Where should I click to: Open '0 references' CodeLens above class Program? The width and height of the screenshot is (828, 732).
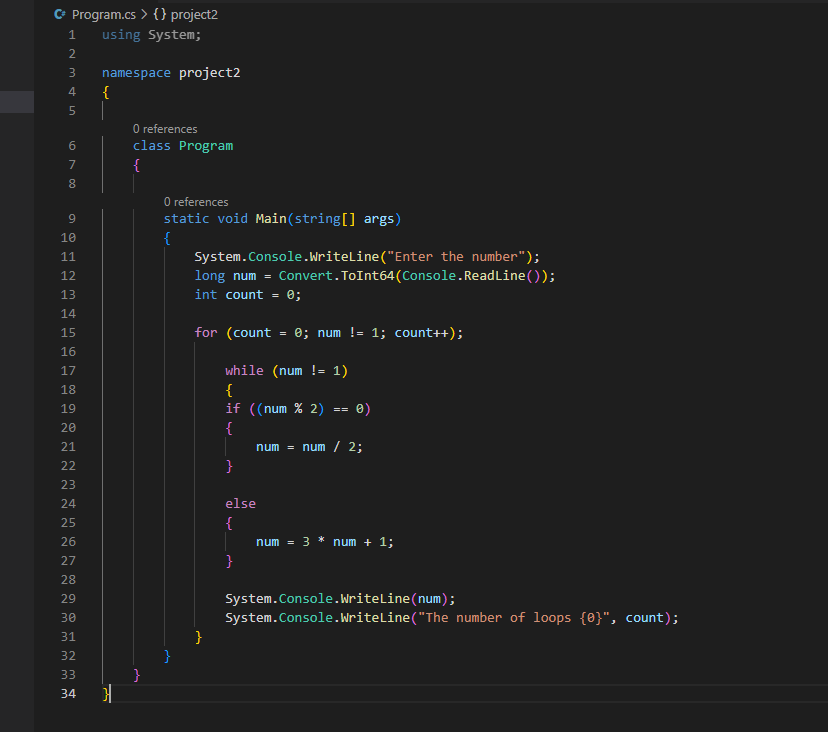coord(165,129)
